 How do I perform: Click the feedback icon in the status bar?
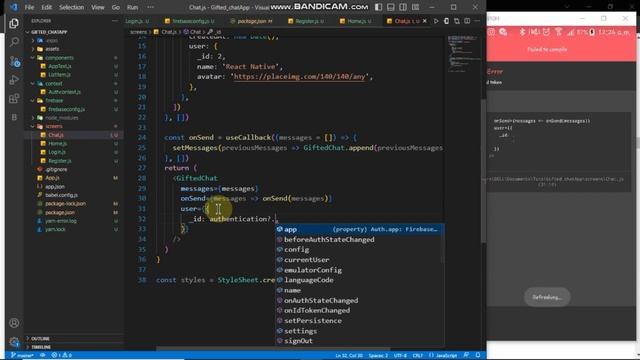tap(467, 355)
